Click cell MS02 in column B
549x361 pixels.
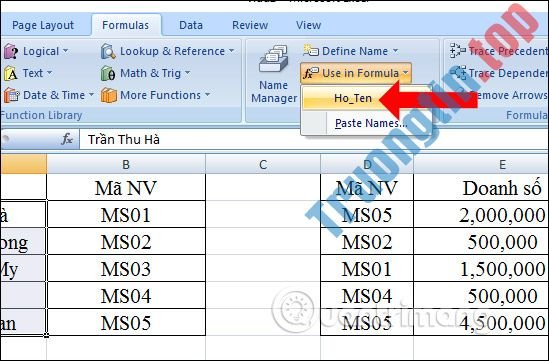click(126, 242)
